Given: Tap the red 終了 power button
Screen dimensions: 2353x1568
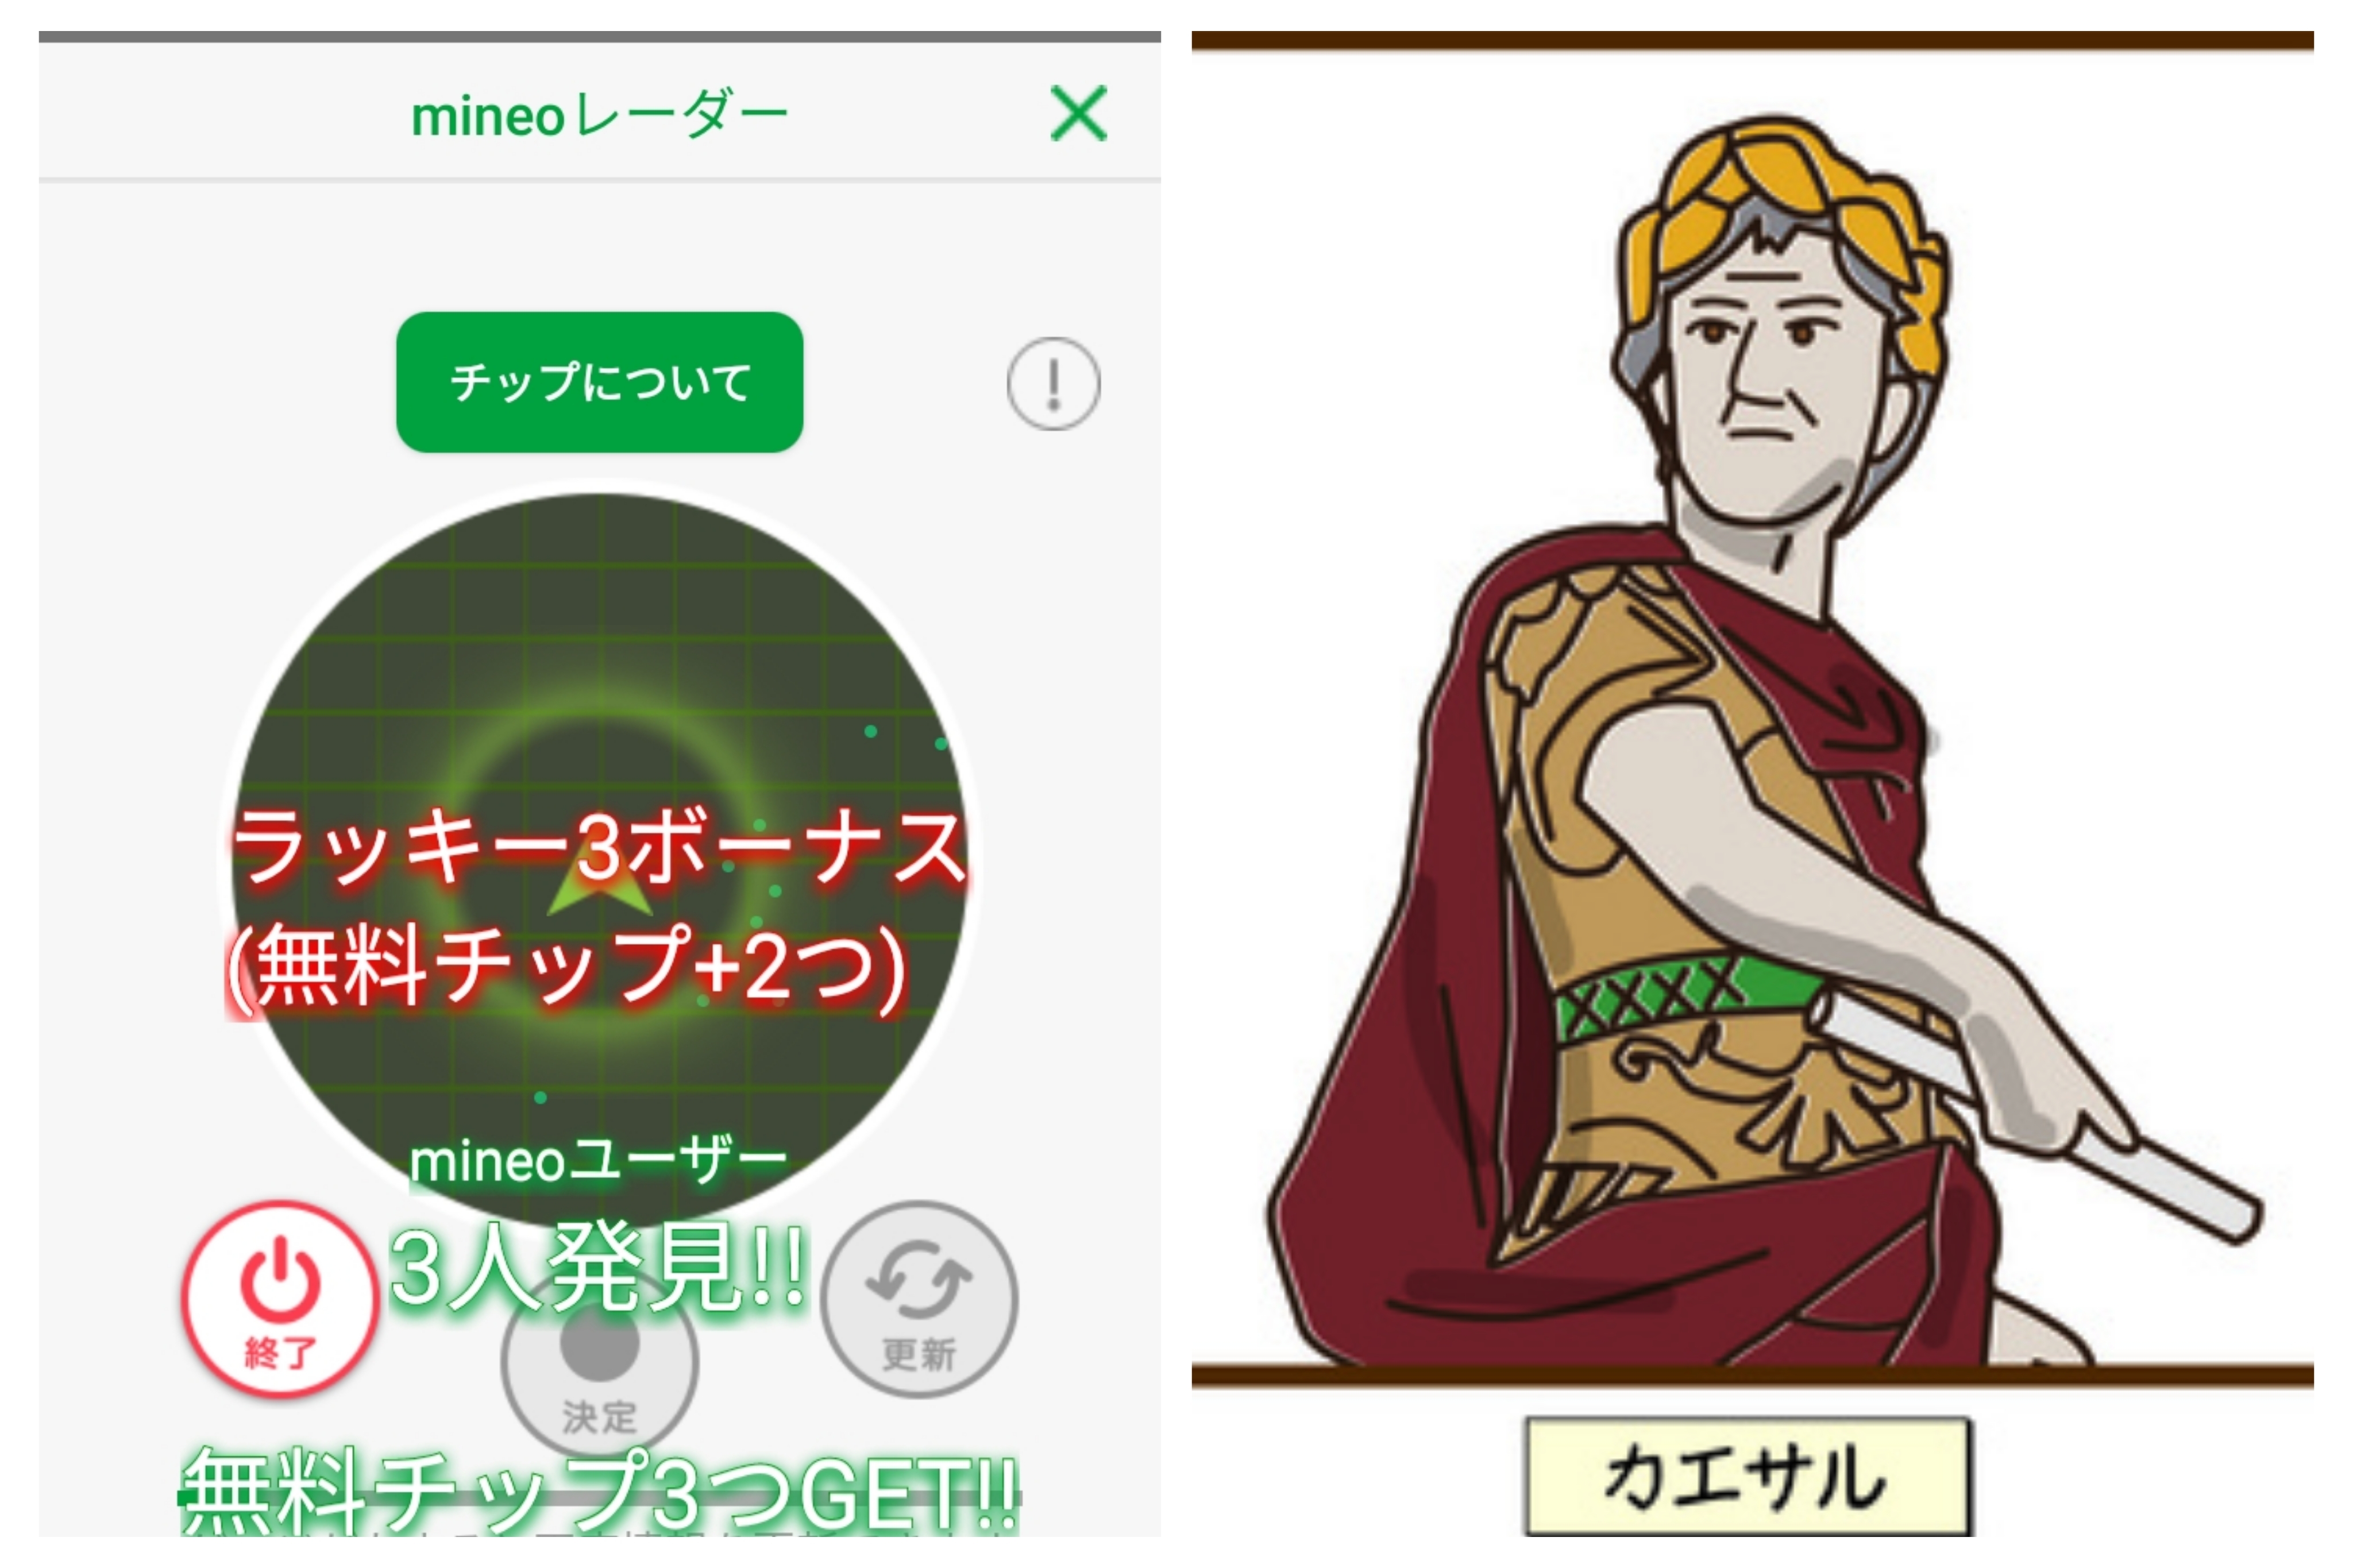Looking at the screenshot, I should (280, 1299).
